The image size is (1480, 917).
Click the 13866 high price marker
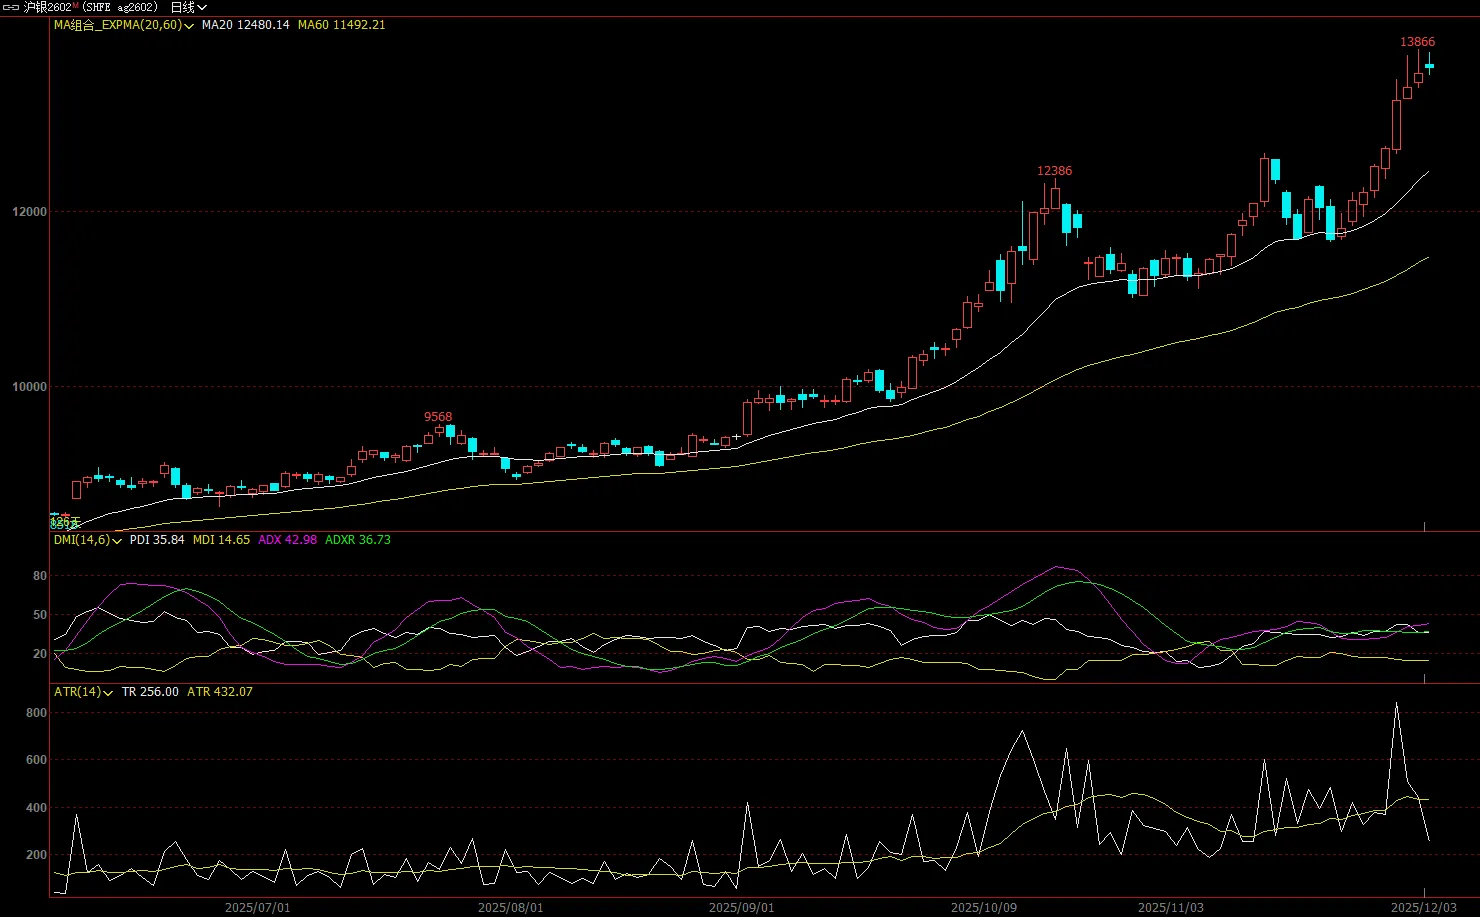(x=1417, y=42)
